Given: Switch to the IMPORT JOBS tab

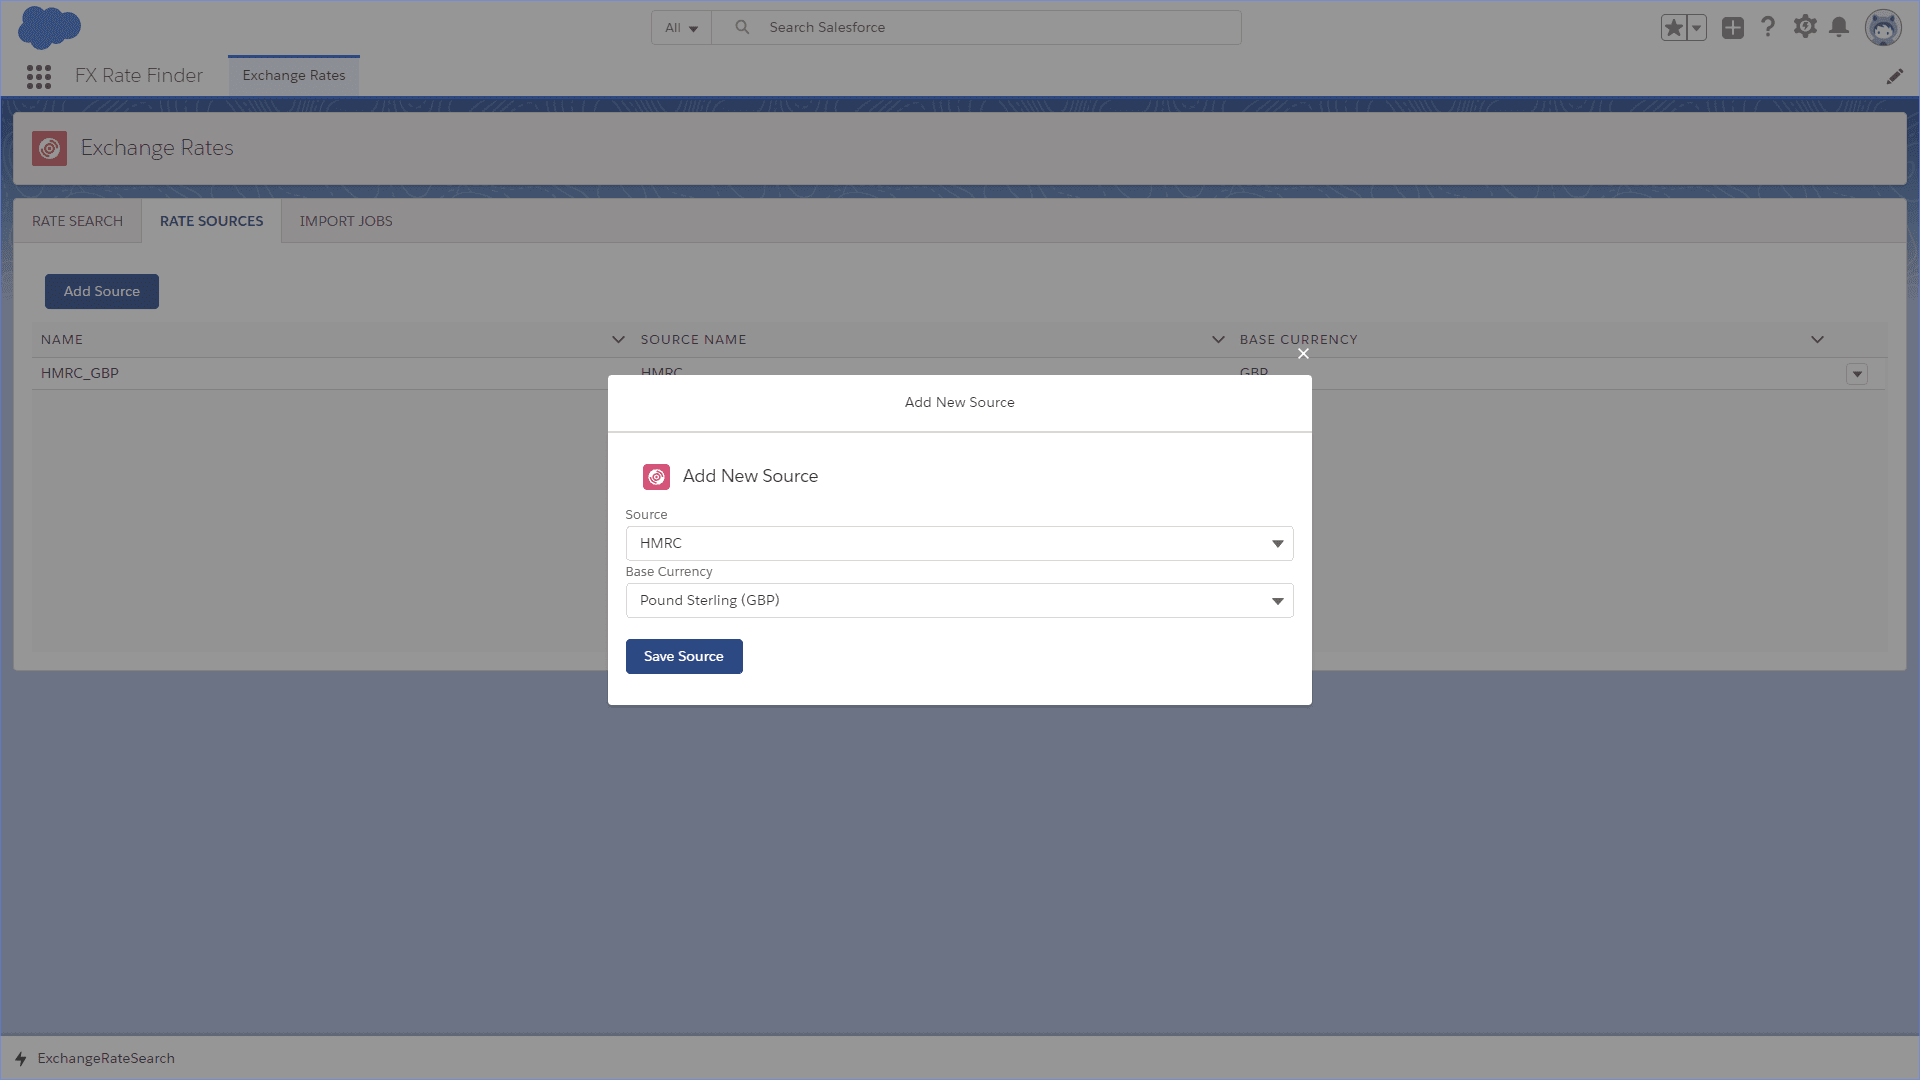Looking at the screenshot, I should click(x=345, y=220).
